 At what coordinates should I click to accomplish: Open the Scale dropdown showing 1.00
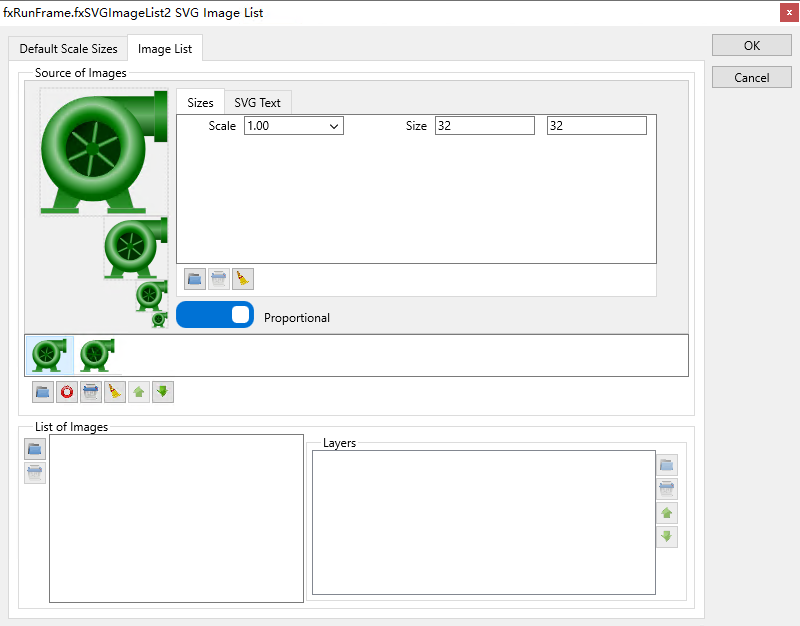point(294,126)
